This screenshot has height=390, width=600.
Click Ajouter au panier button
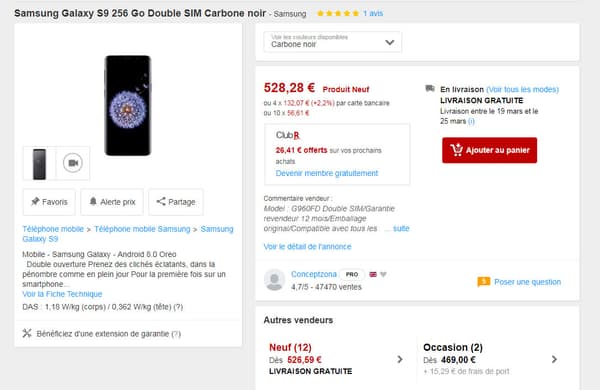click(489, 150)
